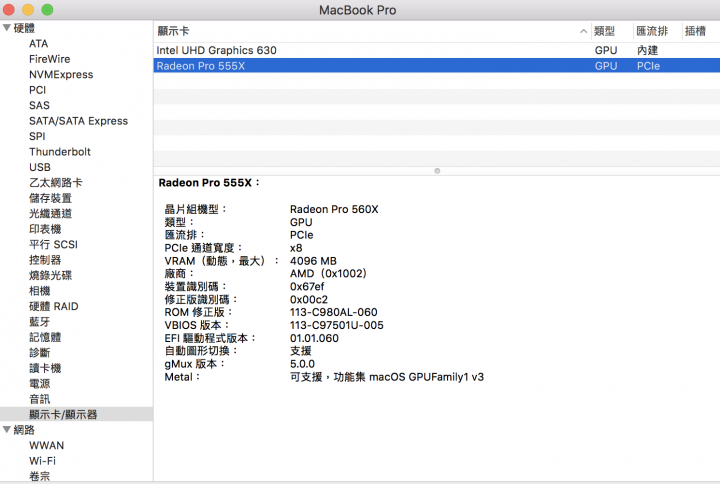Screen dimensions: 720x484
Task: Select SPI in the sidebar
Action: 37,136
